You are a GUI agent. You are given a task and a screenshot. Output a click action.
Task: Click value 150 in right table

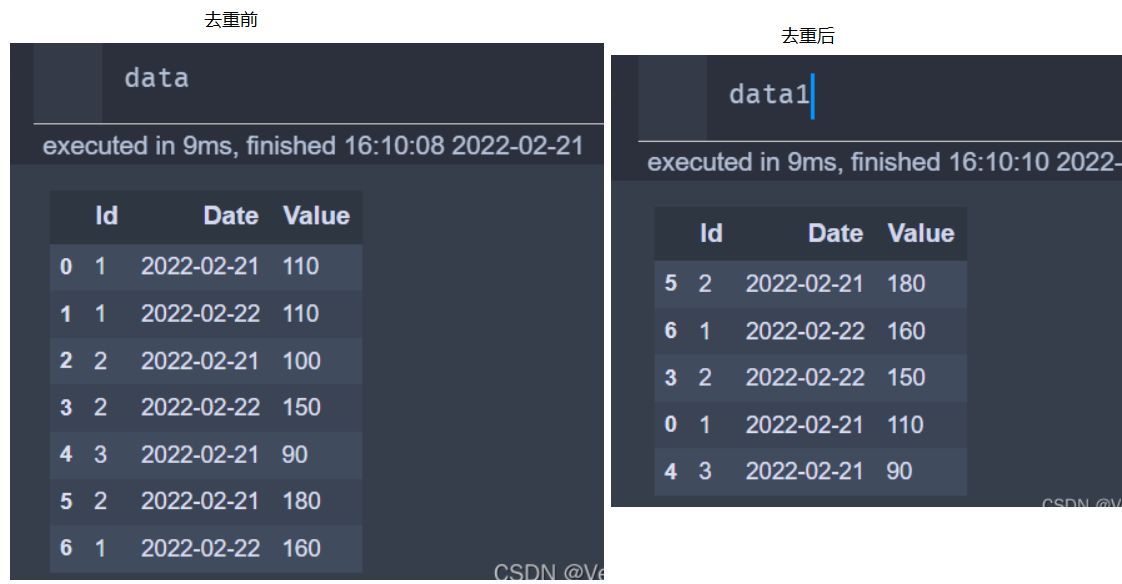906,377
